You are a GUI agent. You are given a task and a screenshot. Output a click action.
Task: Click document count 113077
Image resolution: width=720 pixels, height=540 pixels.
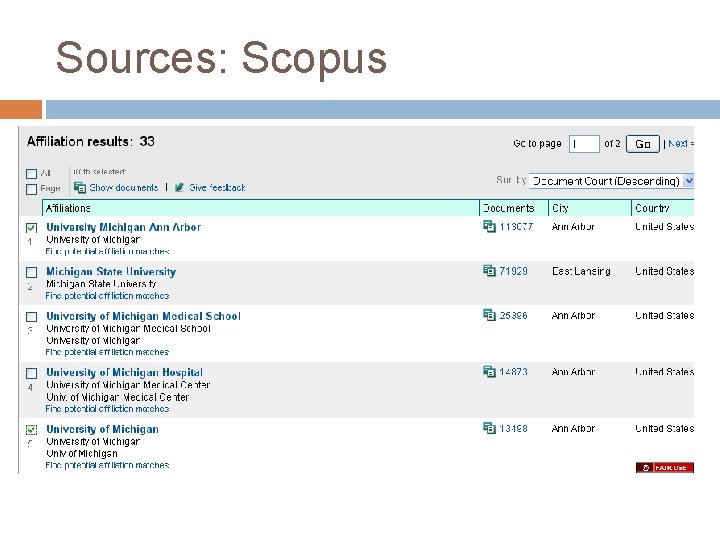tap(516, 226)
